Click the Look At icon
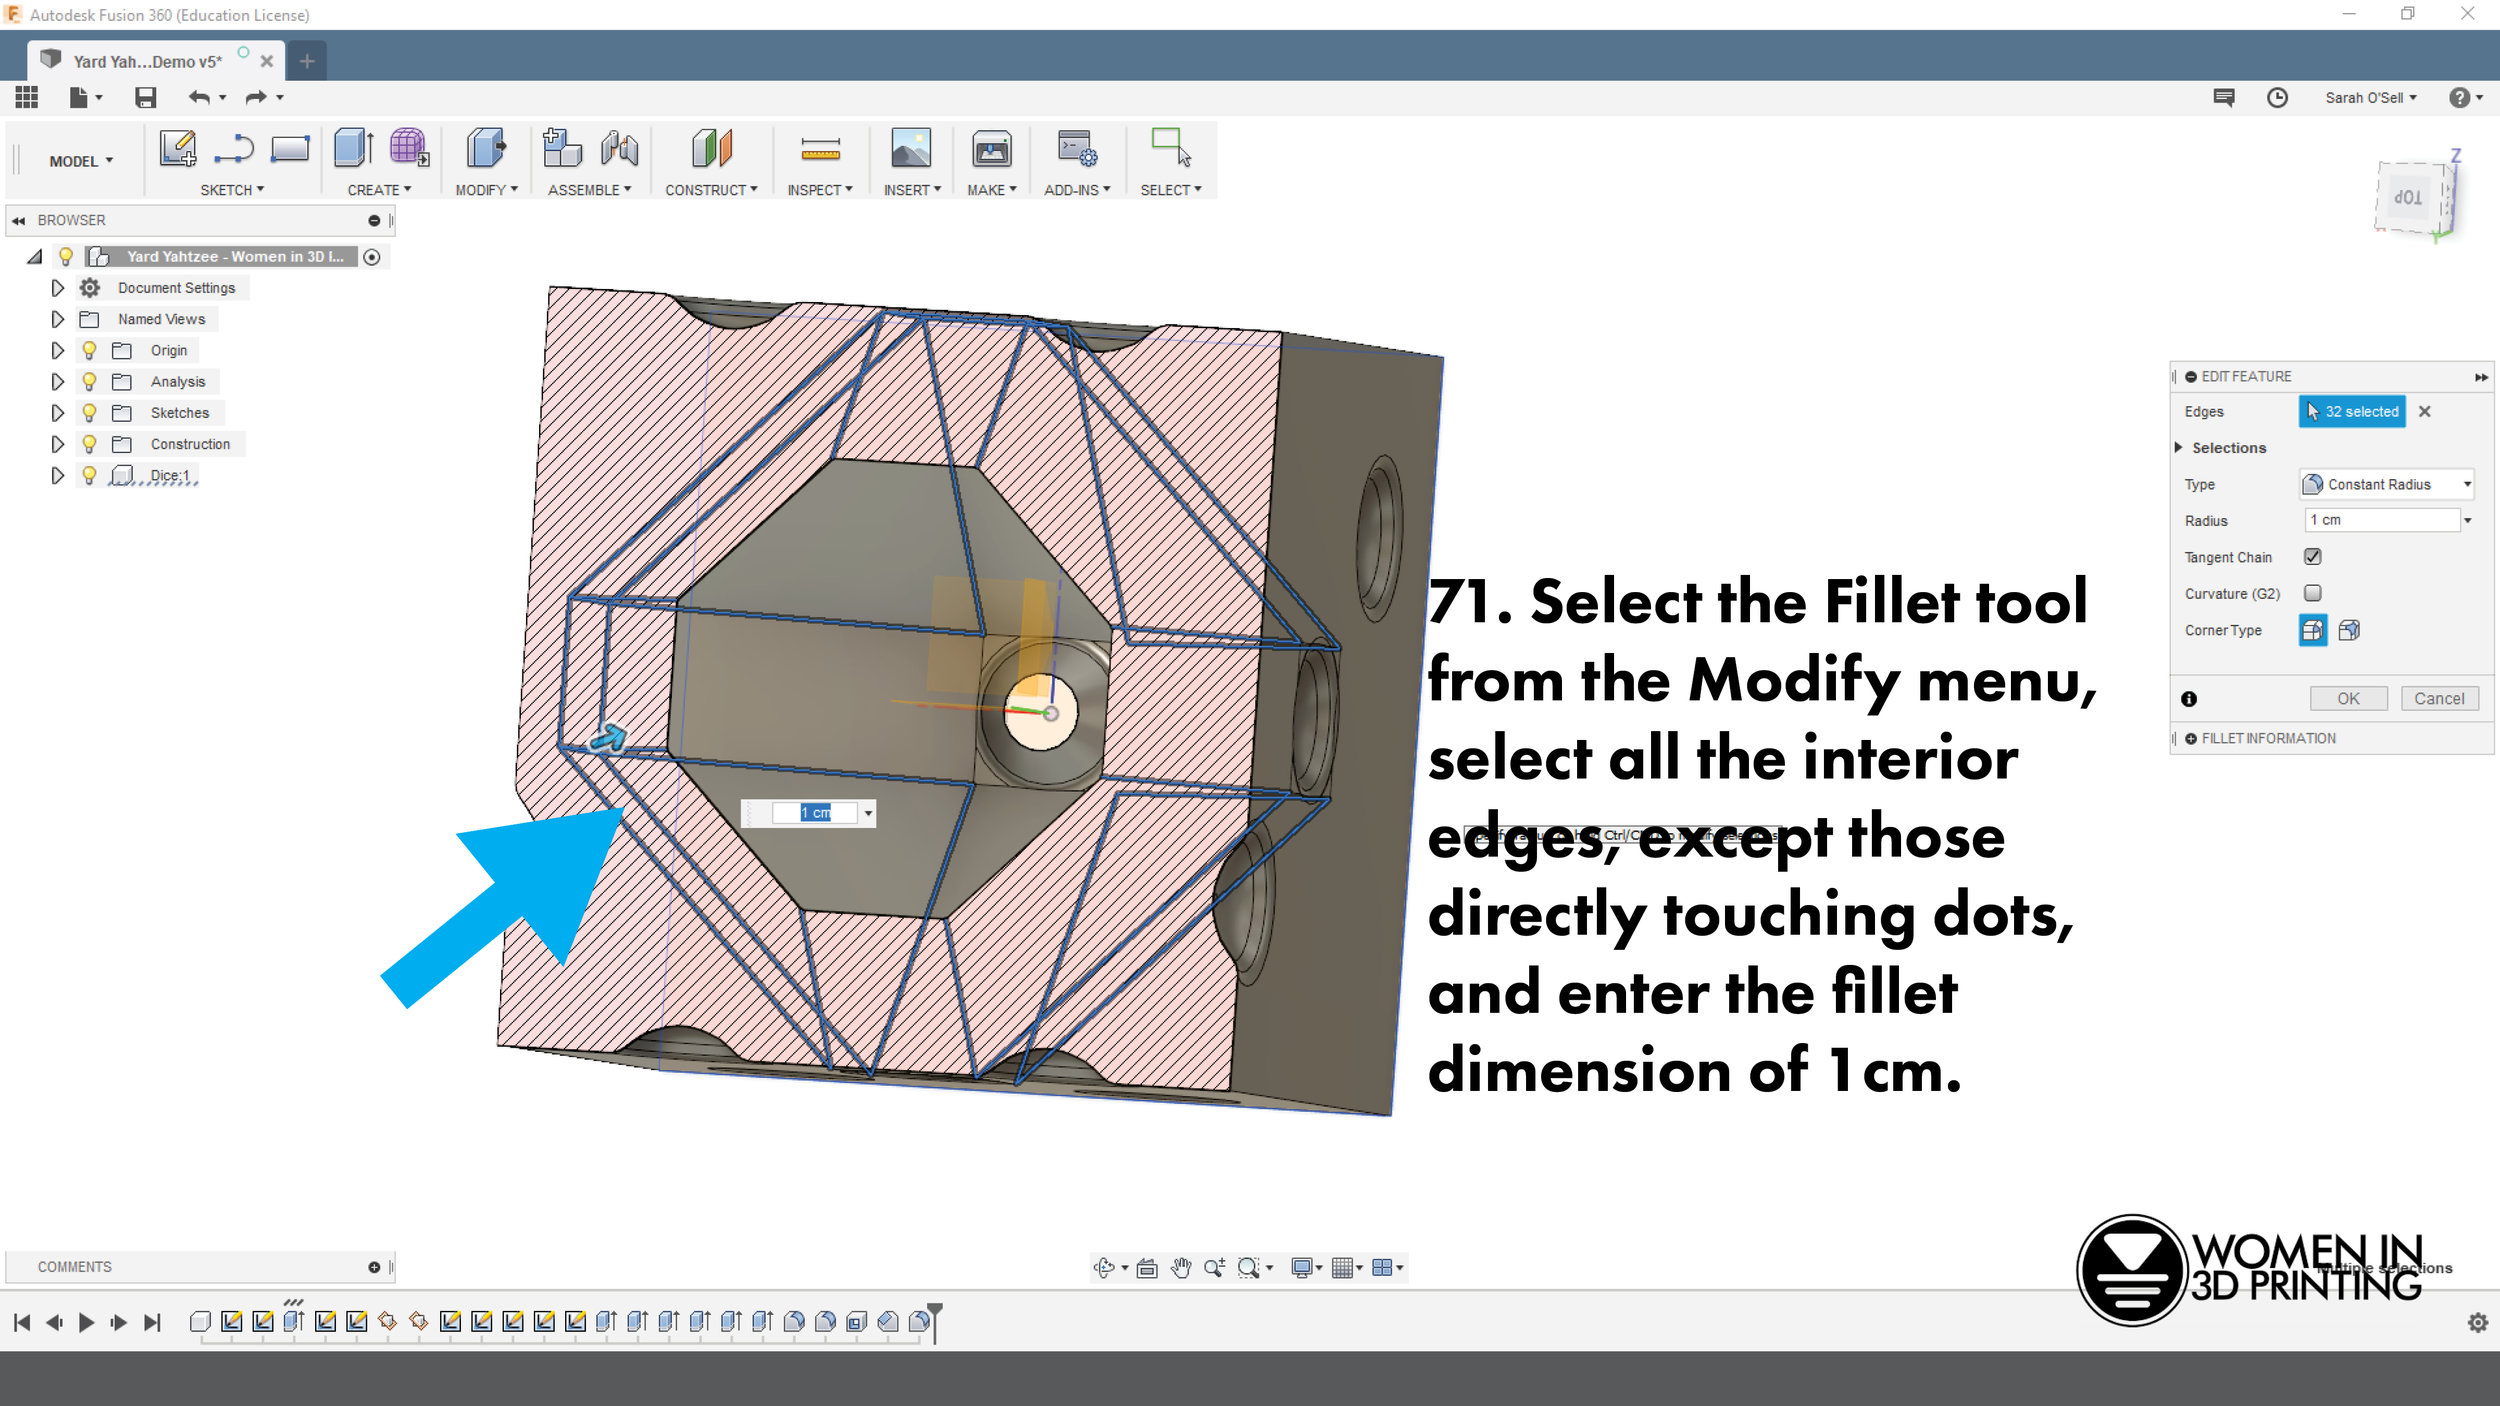 [x=1147, y=1267]
